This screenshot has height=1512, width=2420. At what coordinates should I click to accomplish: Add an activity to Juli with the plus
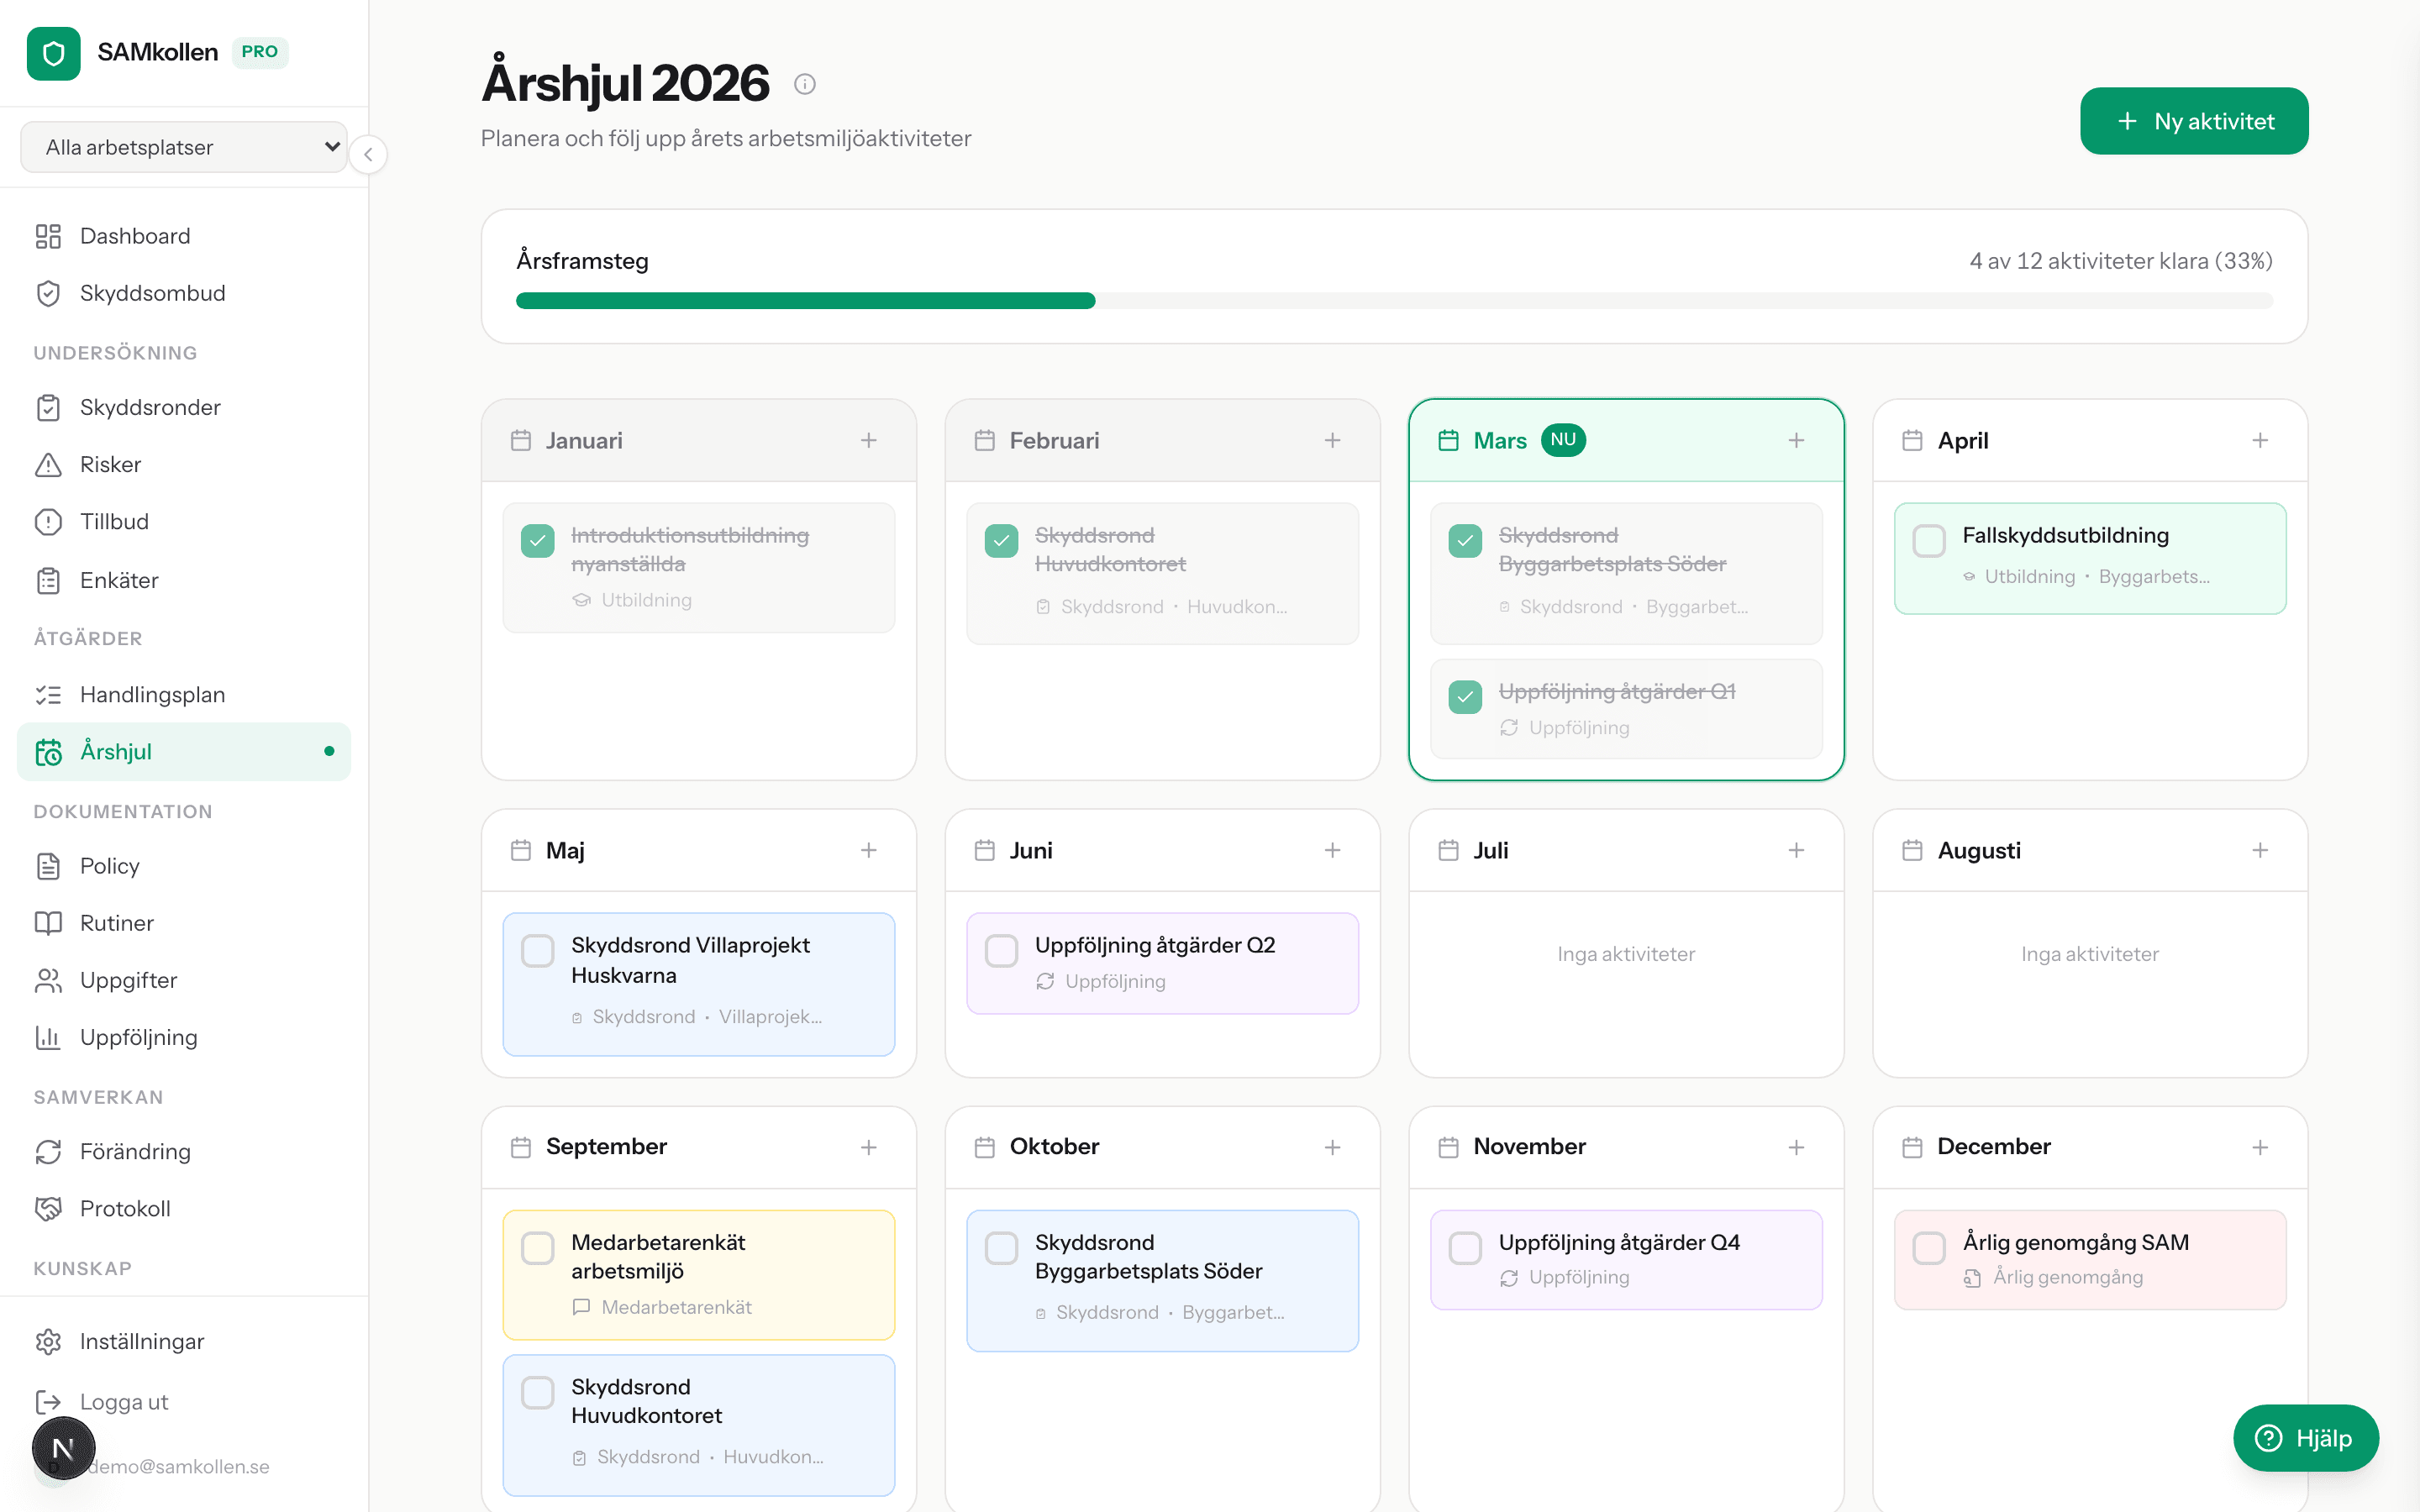coord(1796,849)
